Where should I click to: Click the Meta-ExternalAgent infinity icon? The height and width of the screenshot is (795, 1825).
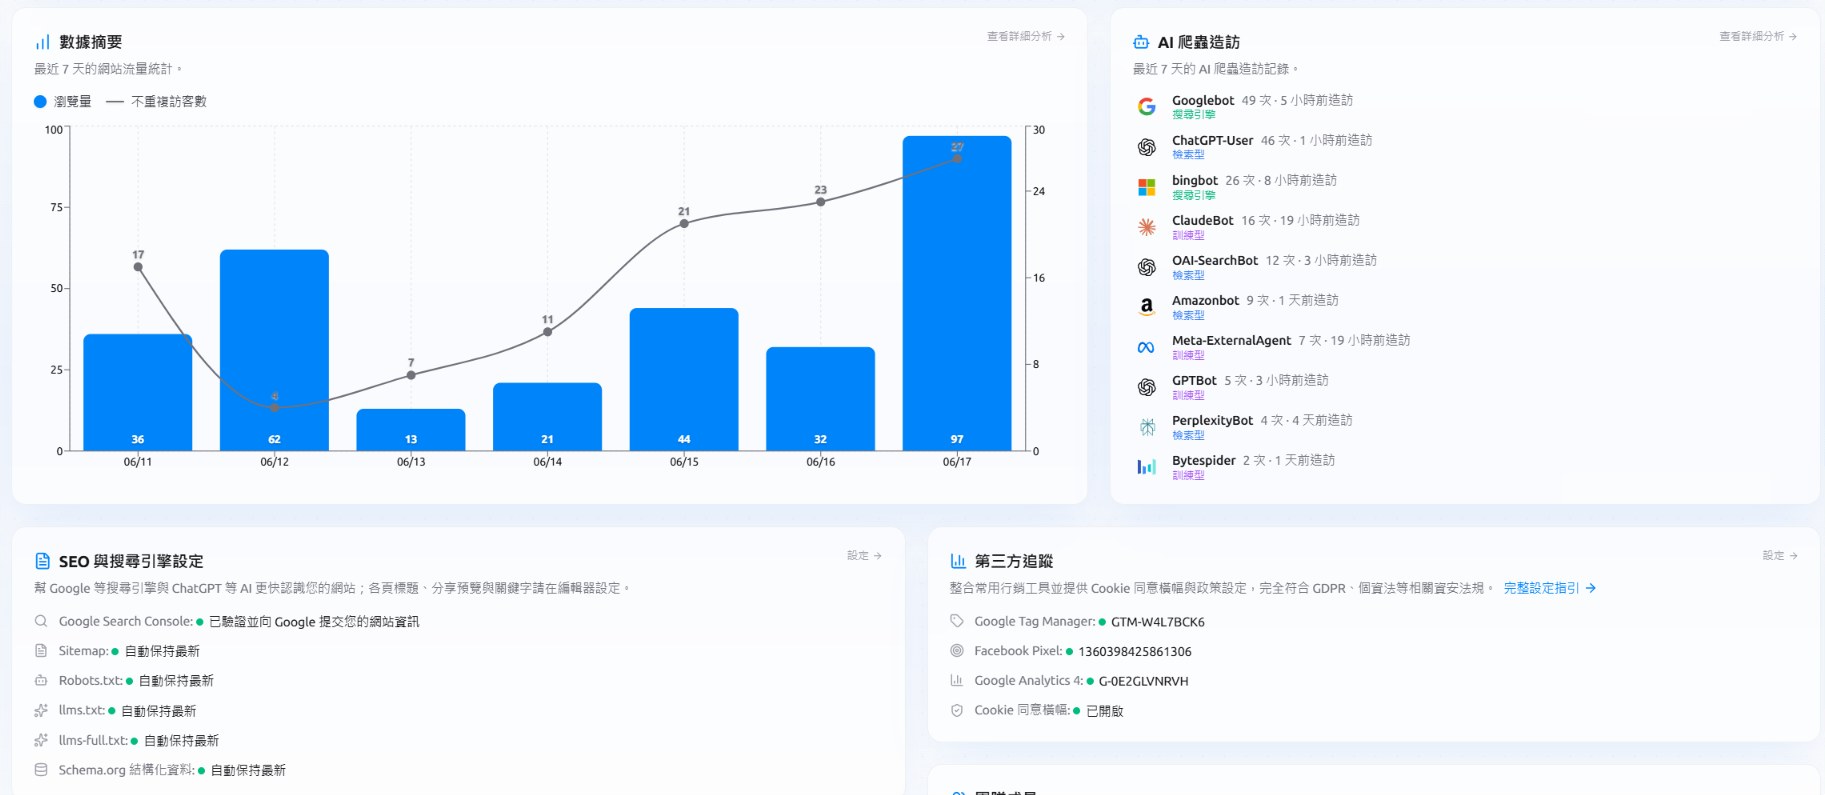pyautogui.click(x=1147, y=347)
